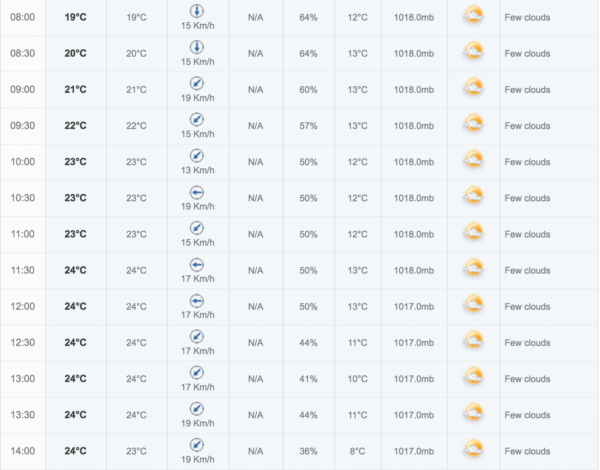Viewport: 600px width, 470px height.
Task: Select the few clouds icon at 09:30
Action: tap(473, 124)
